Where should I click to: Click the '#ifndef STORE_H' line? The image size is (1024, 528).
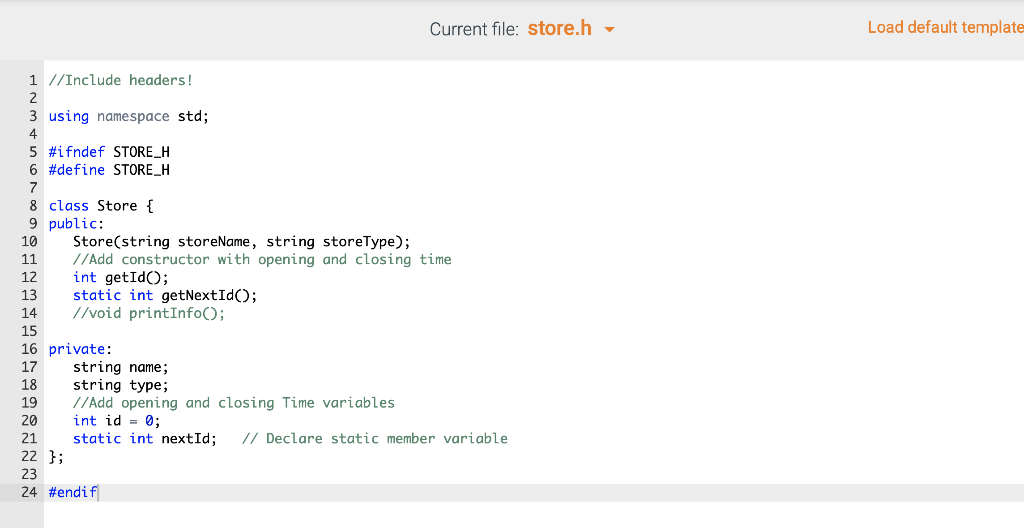pos(109,152)
